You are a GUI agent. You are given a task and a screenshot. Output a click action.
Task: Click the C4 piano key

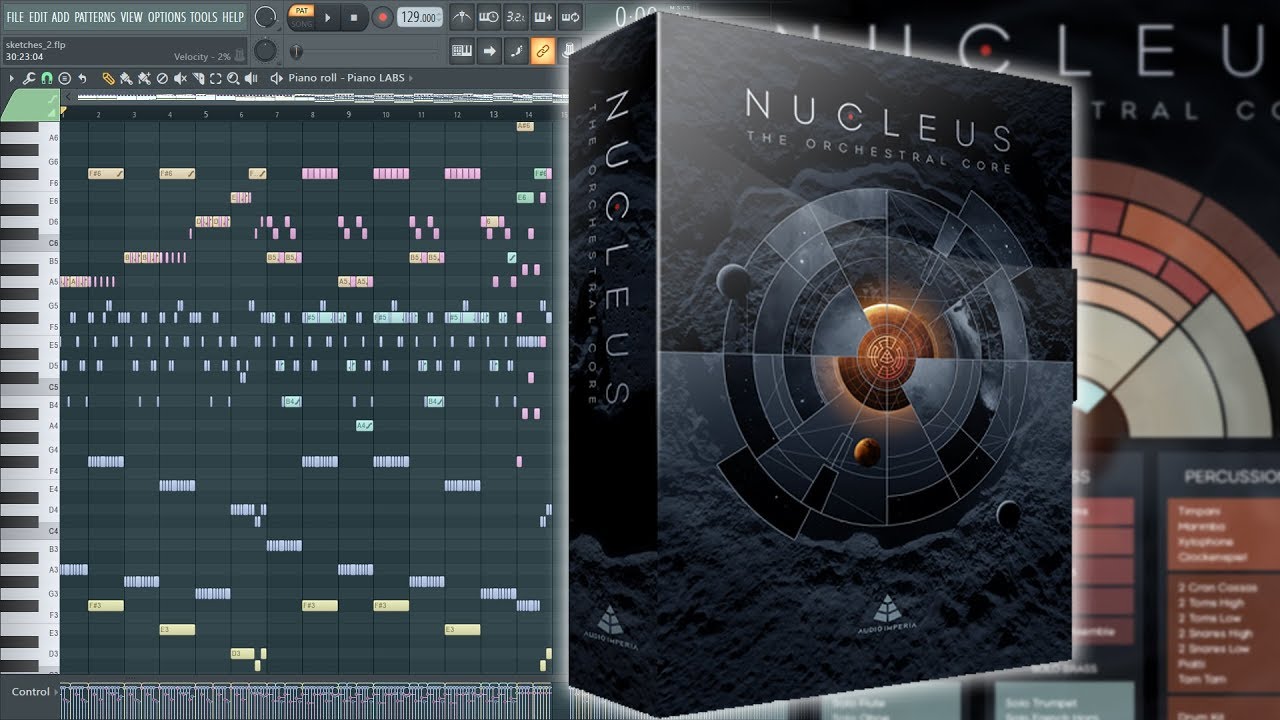coord(30,531)
